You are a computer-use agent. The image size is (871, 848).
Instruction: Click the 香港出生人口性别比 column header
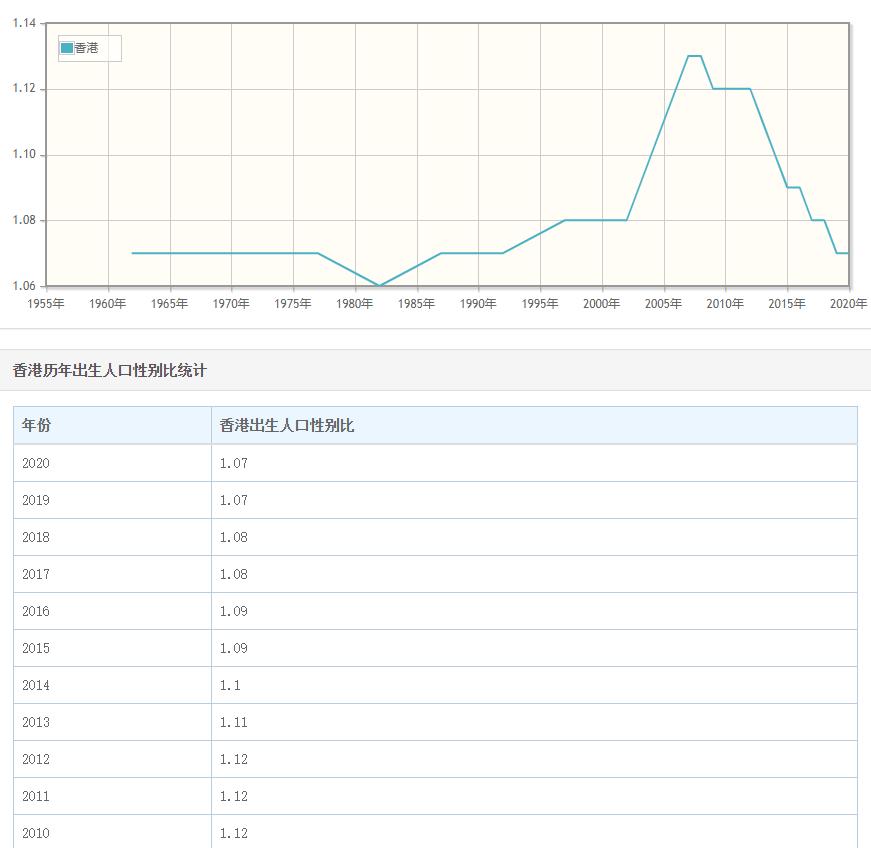[287, 426]
